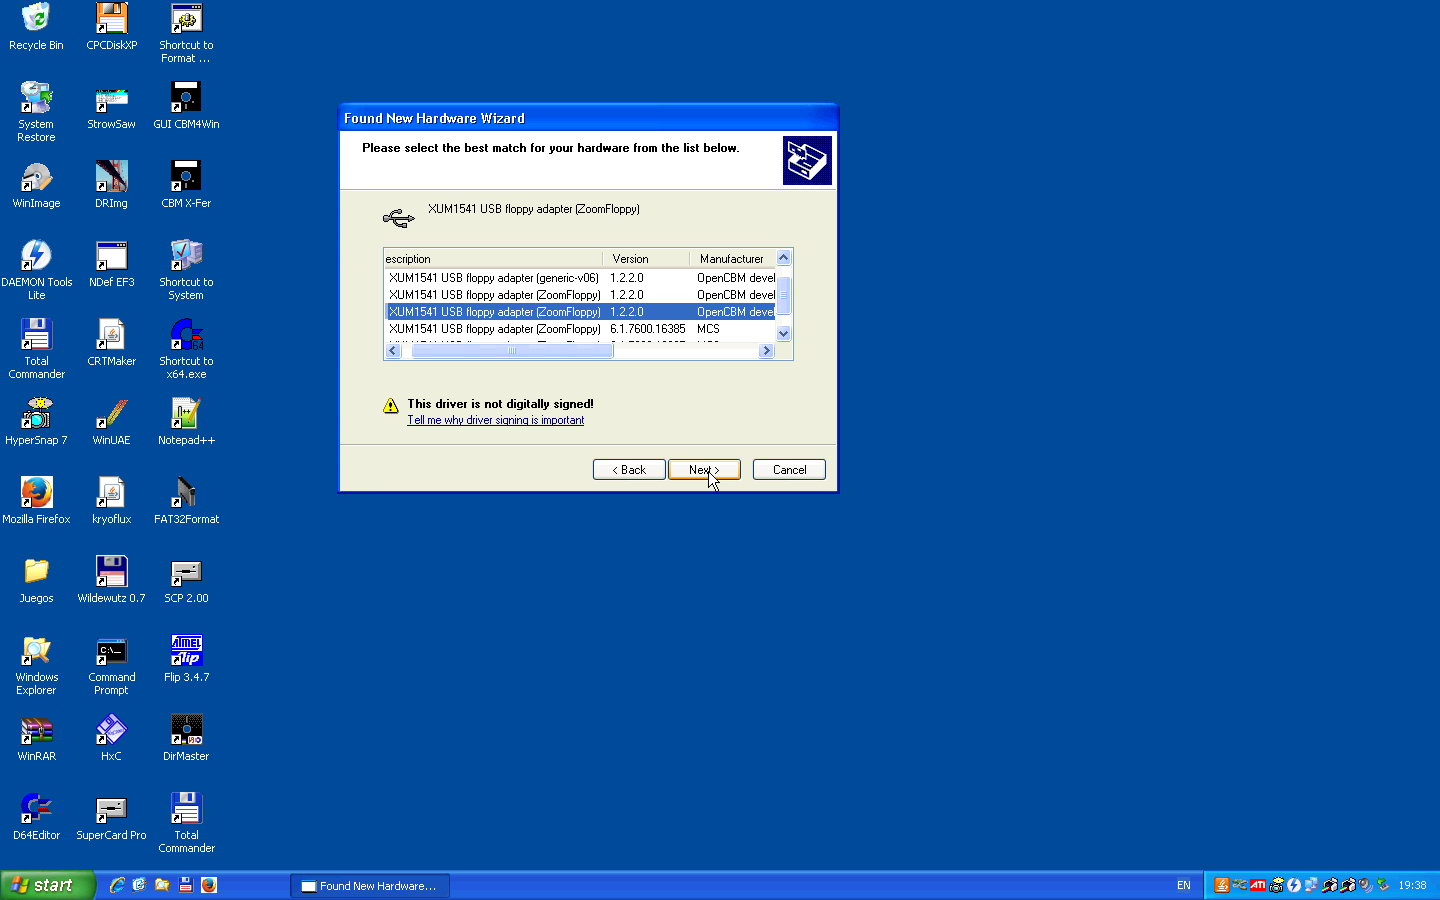Click Found New Hardware taskbar button
The width and height of the screenshot is (1440, 900).
click(x=370, y=886)
